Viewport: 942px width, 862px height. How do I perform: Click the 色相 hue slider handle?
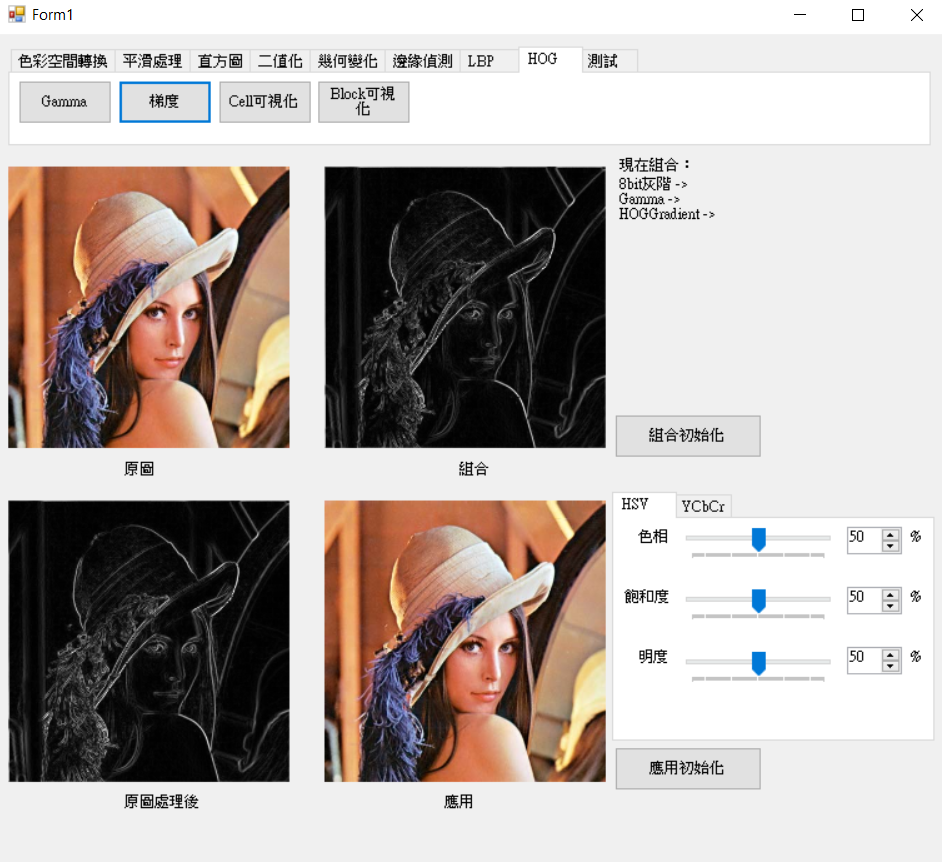tap(759, 539)
